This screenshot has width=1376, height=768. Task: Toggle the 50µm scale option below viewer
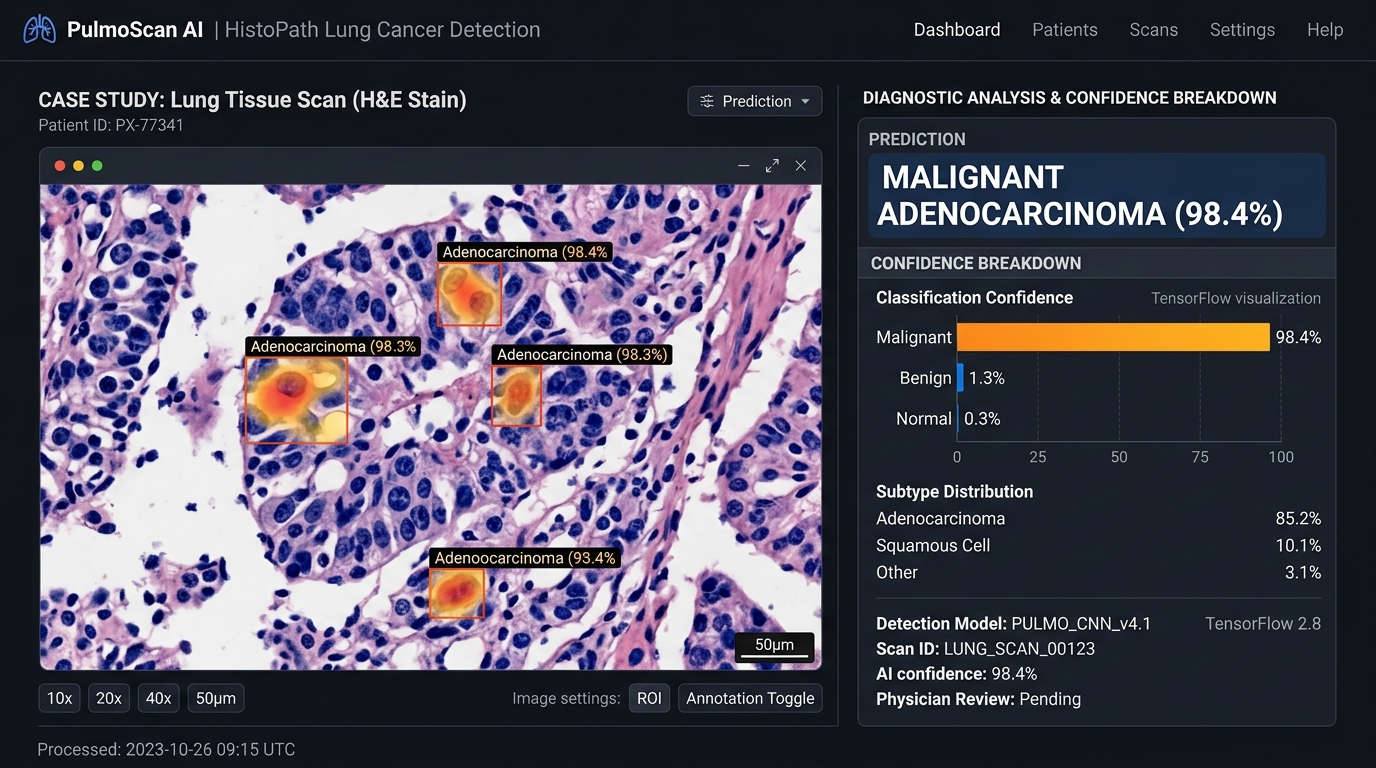coord(216,698)
